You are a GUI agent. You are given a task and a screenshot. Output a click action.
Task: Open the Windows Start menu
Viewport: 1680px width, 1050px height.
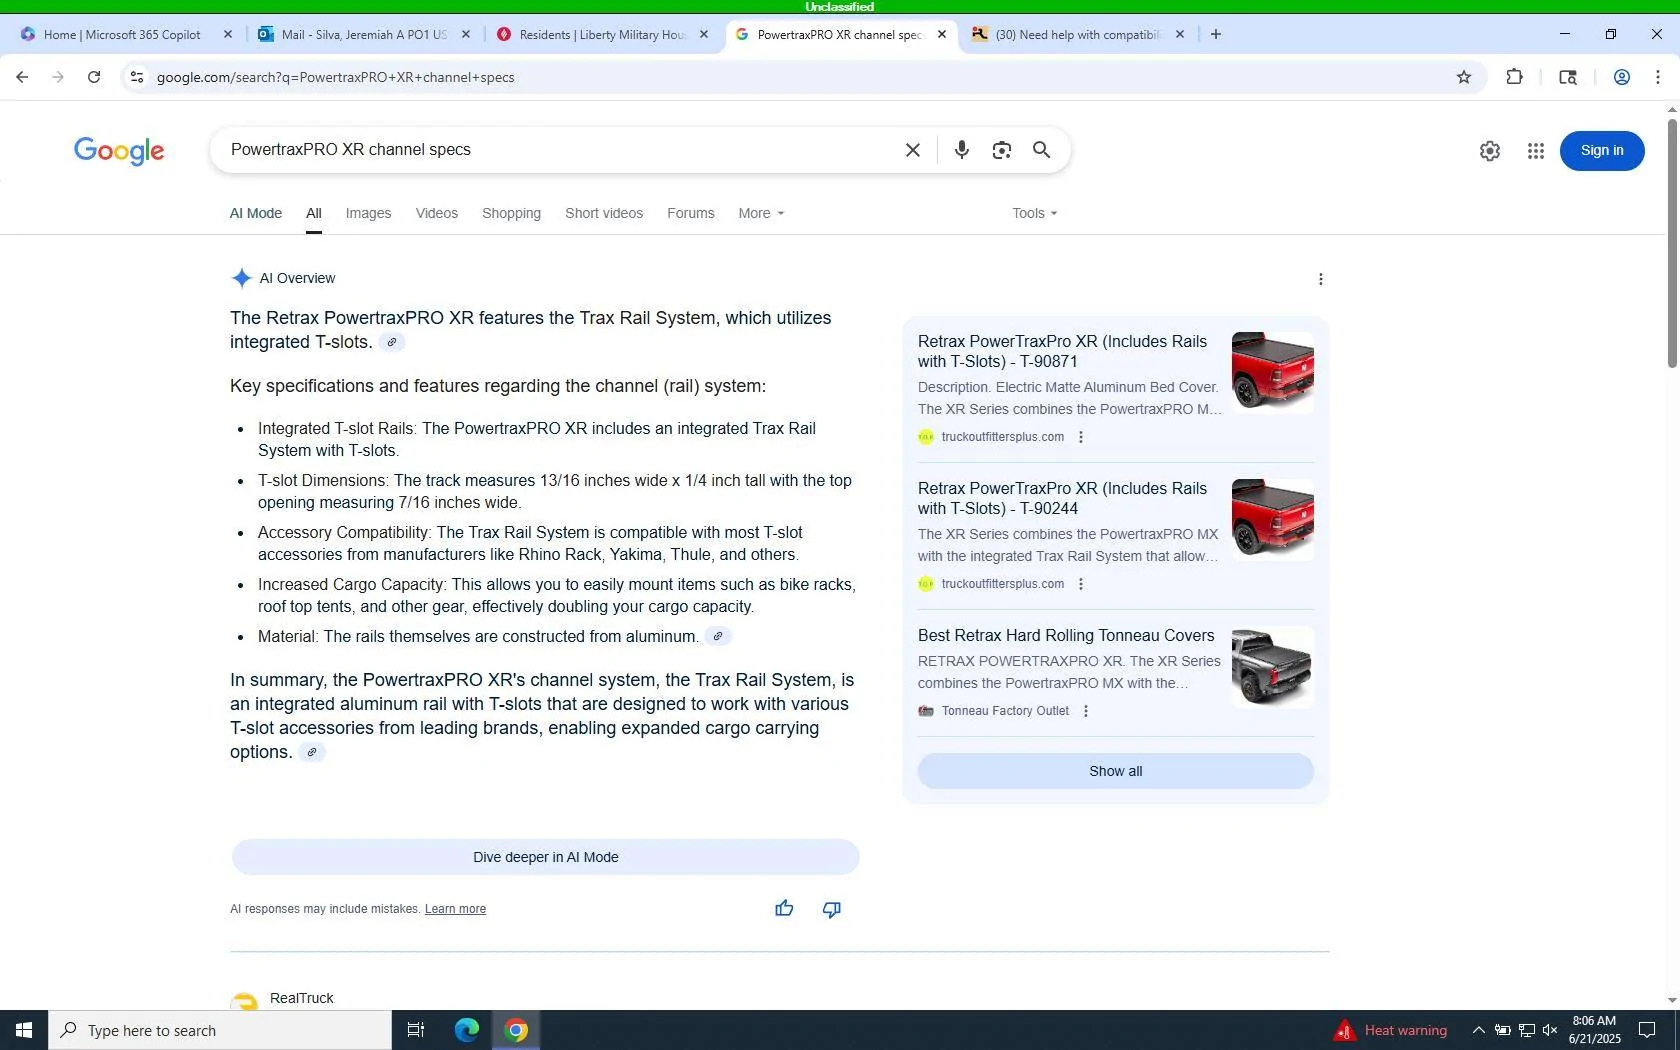(x=24, y=1030)
